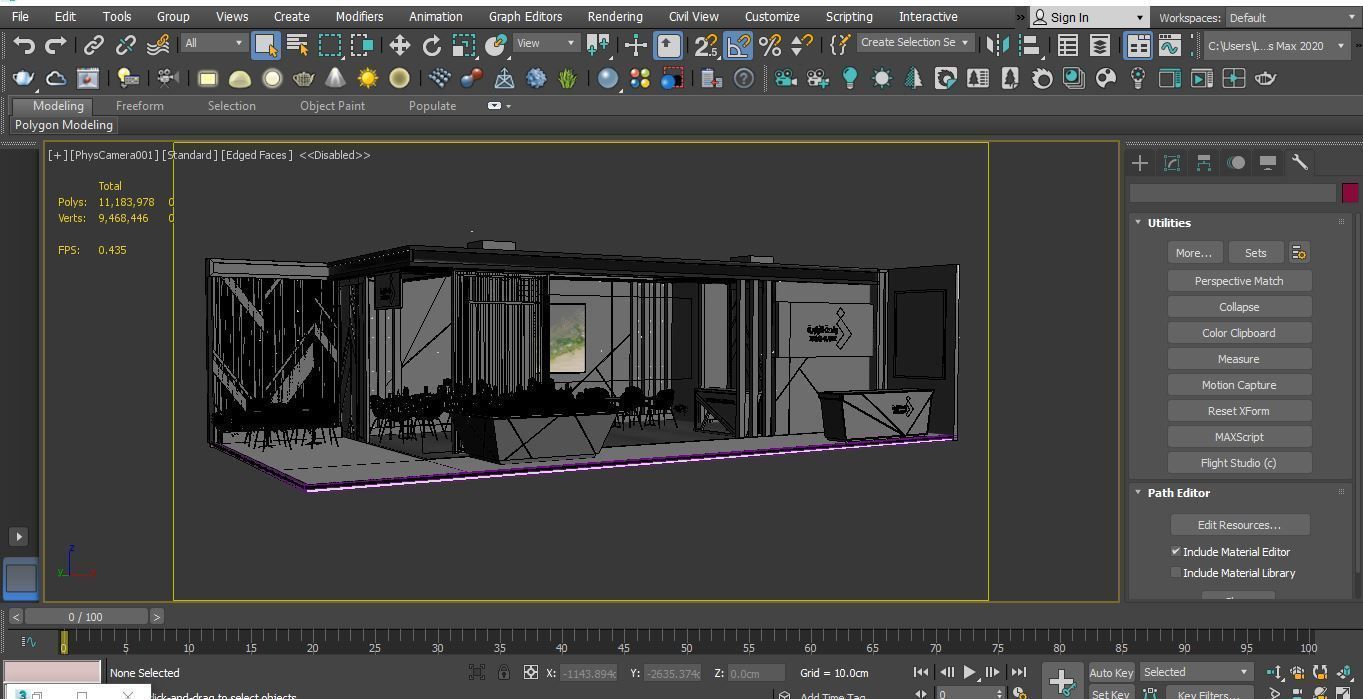Choose the Select Object tool
The image size is (1363, 699).
coord(265,45)
